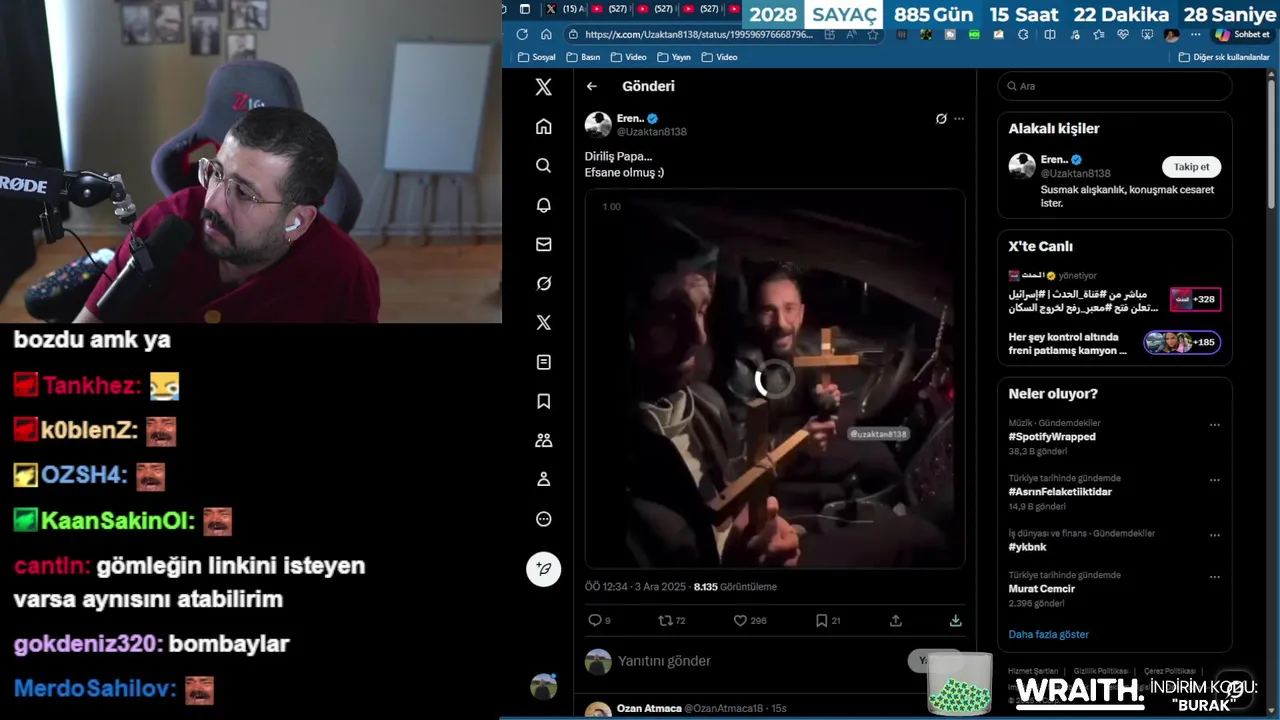Click the X logo in the sidebar
1280x720 pixels.
(x=543, y=87)
